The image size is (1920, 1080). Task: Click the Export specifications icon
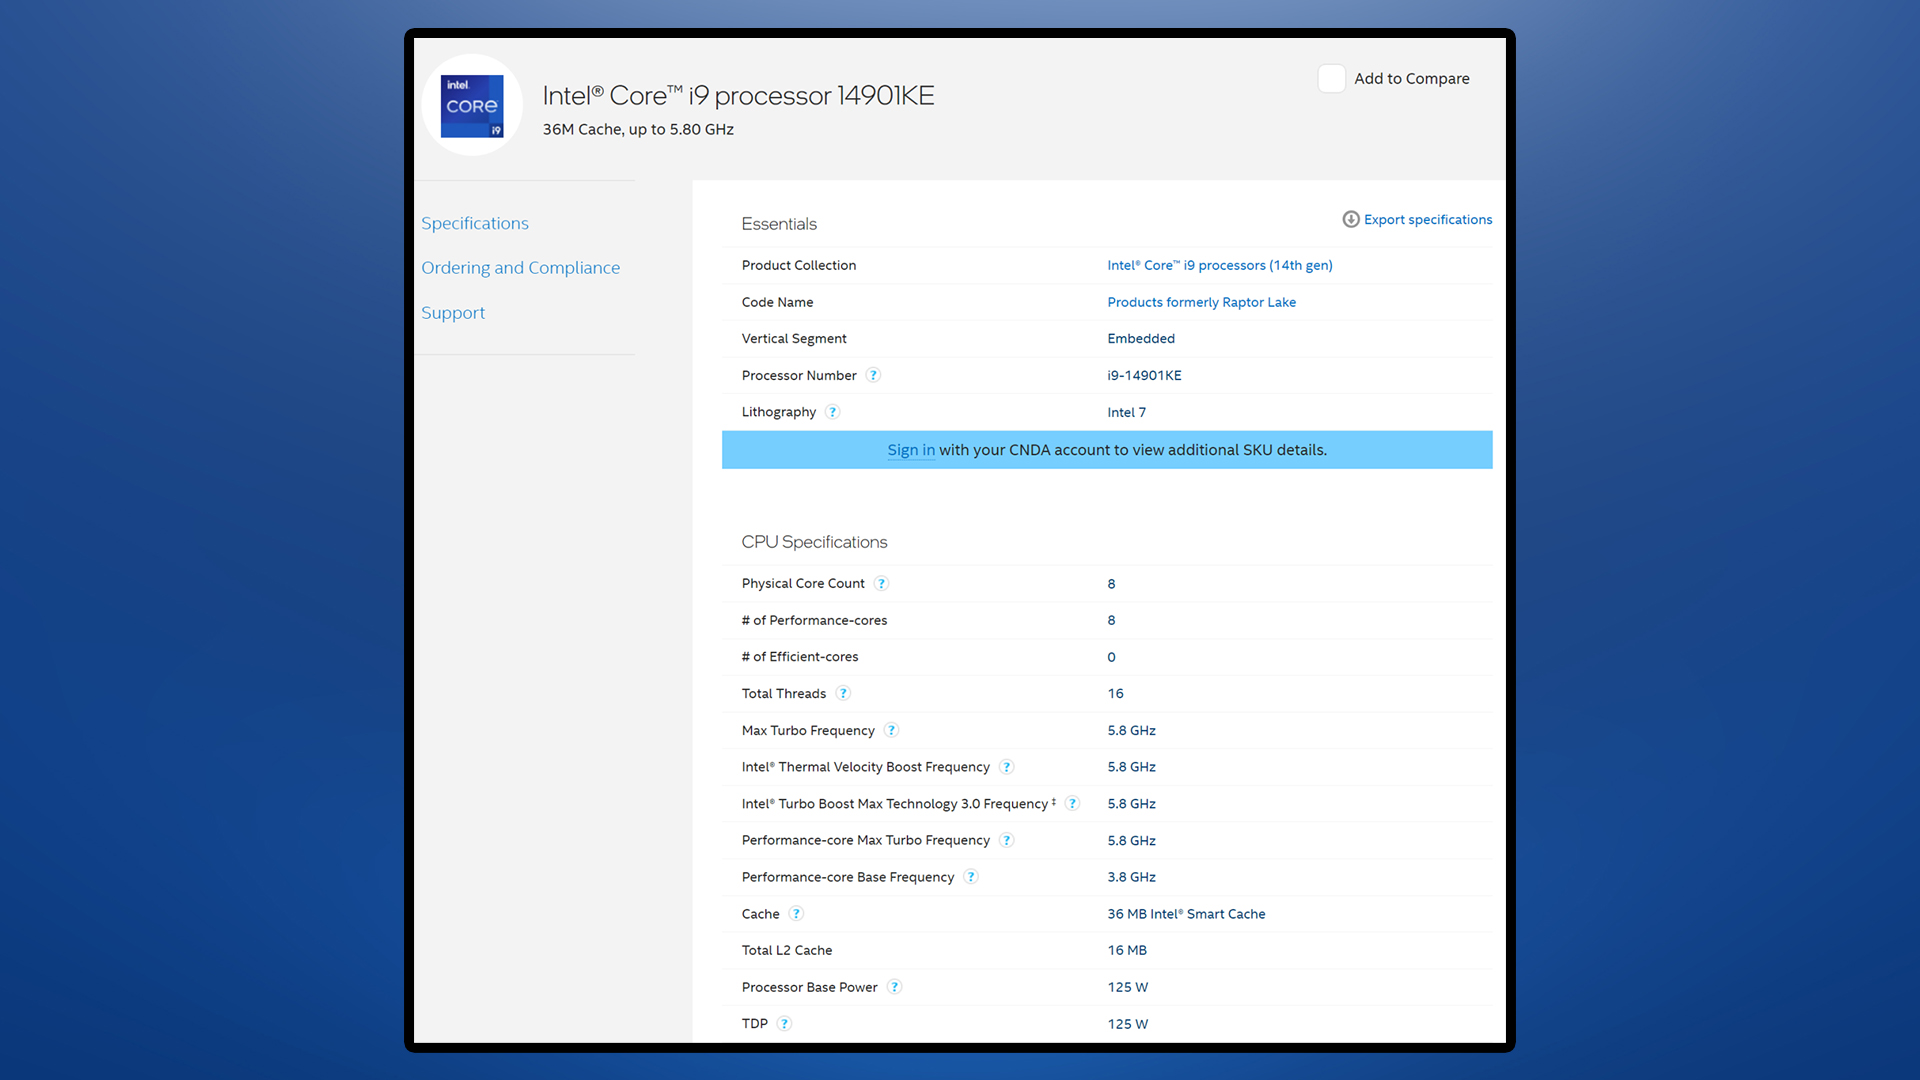coord(1348,219)
